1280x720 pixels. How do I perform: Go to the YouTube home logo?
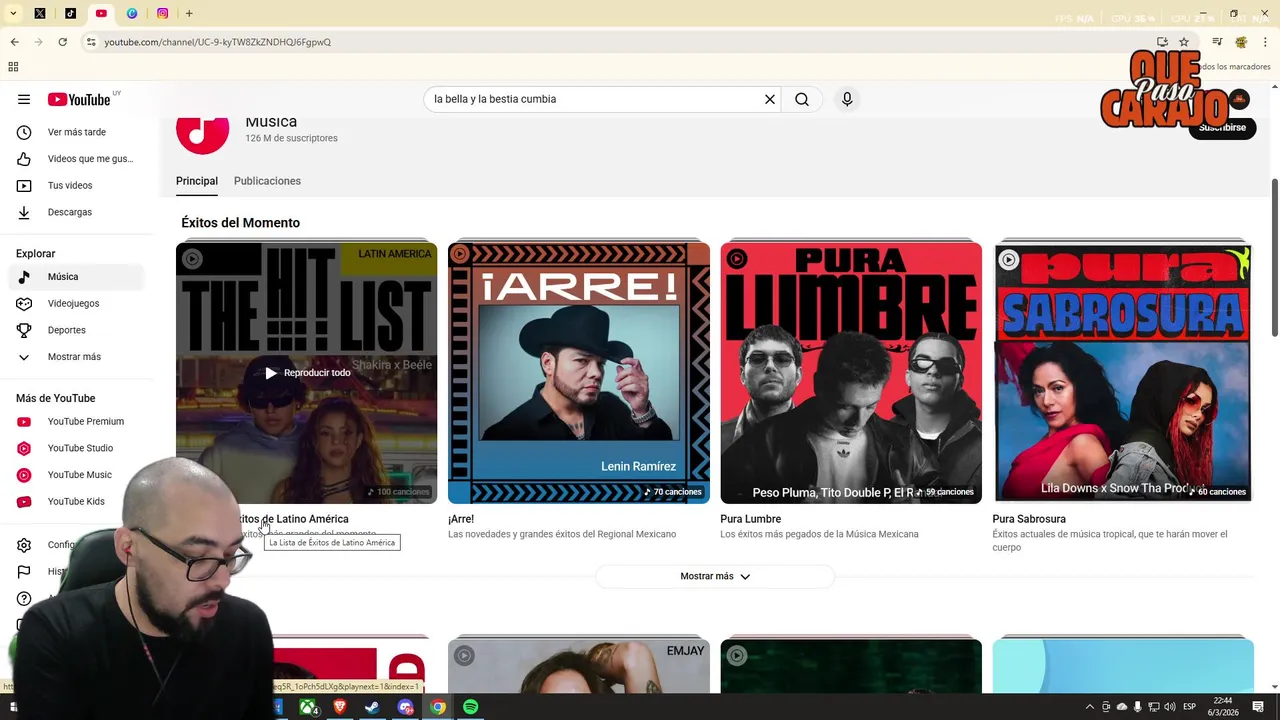pyautogui.click(x=79, y=99)
